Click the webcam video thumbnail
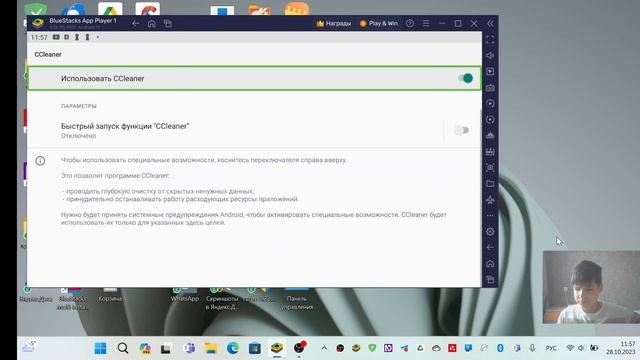The width and height of the screenshot is (640, 360). (591, 287)
